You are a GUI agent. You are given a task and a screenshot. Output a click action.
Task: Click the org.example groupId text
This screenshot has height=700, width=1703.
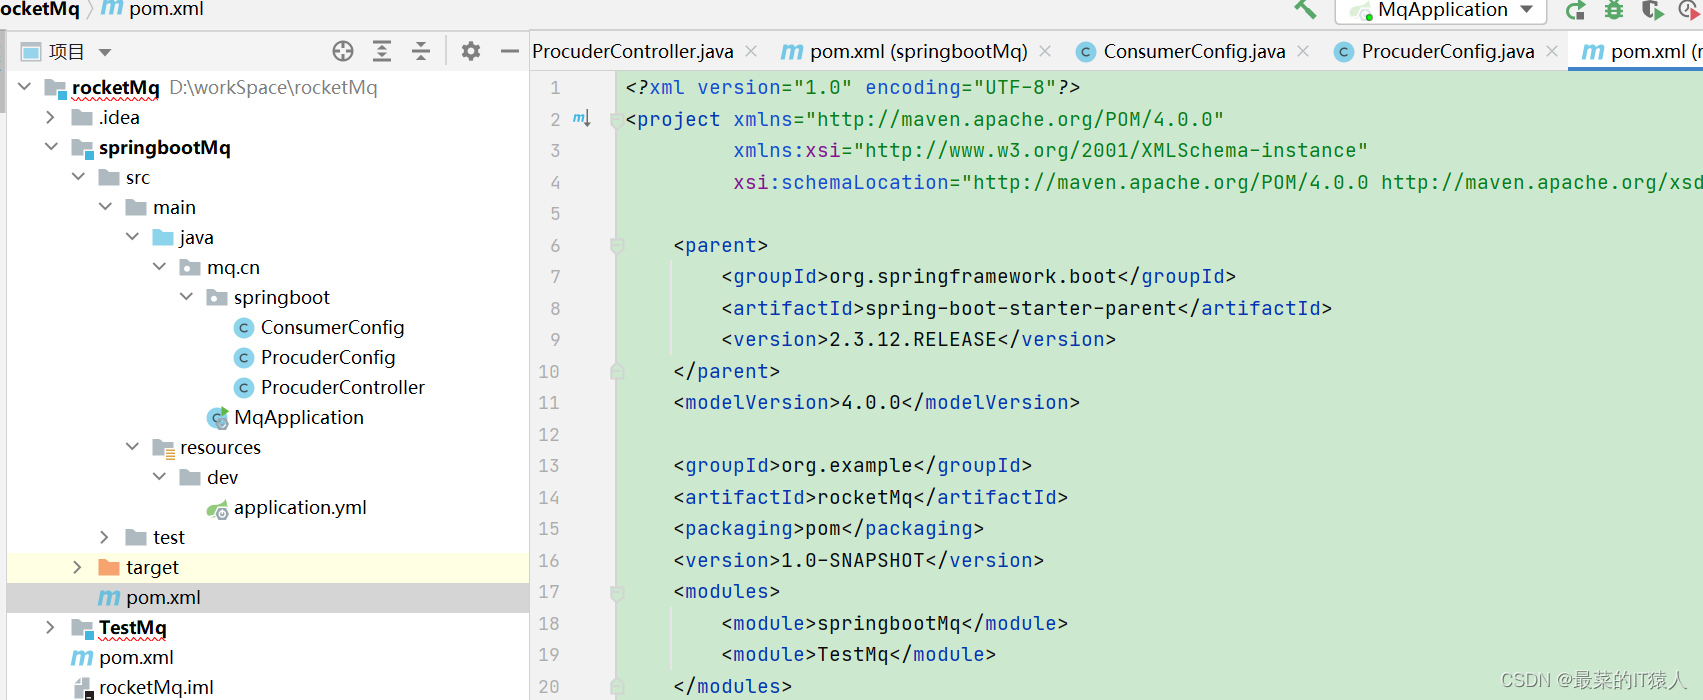click(x=847, y=465)
